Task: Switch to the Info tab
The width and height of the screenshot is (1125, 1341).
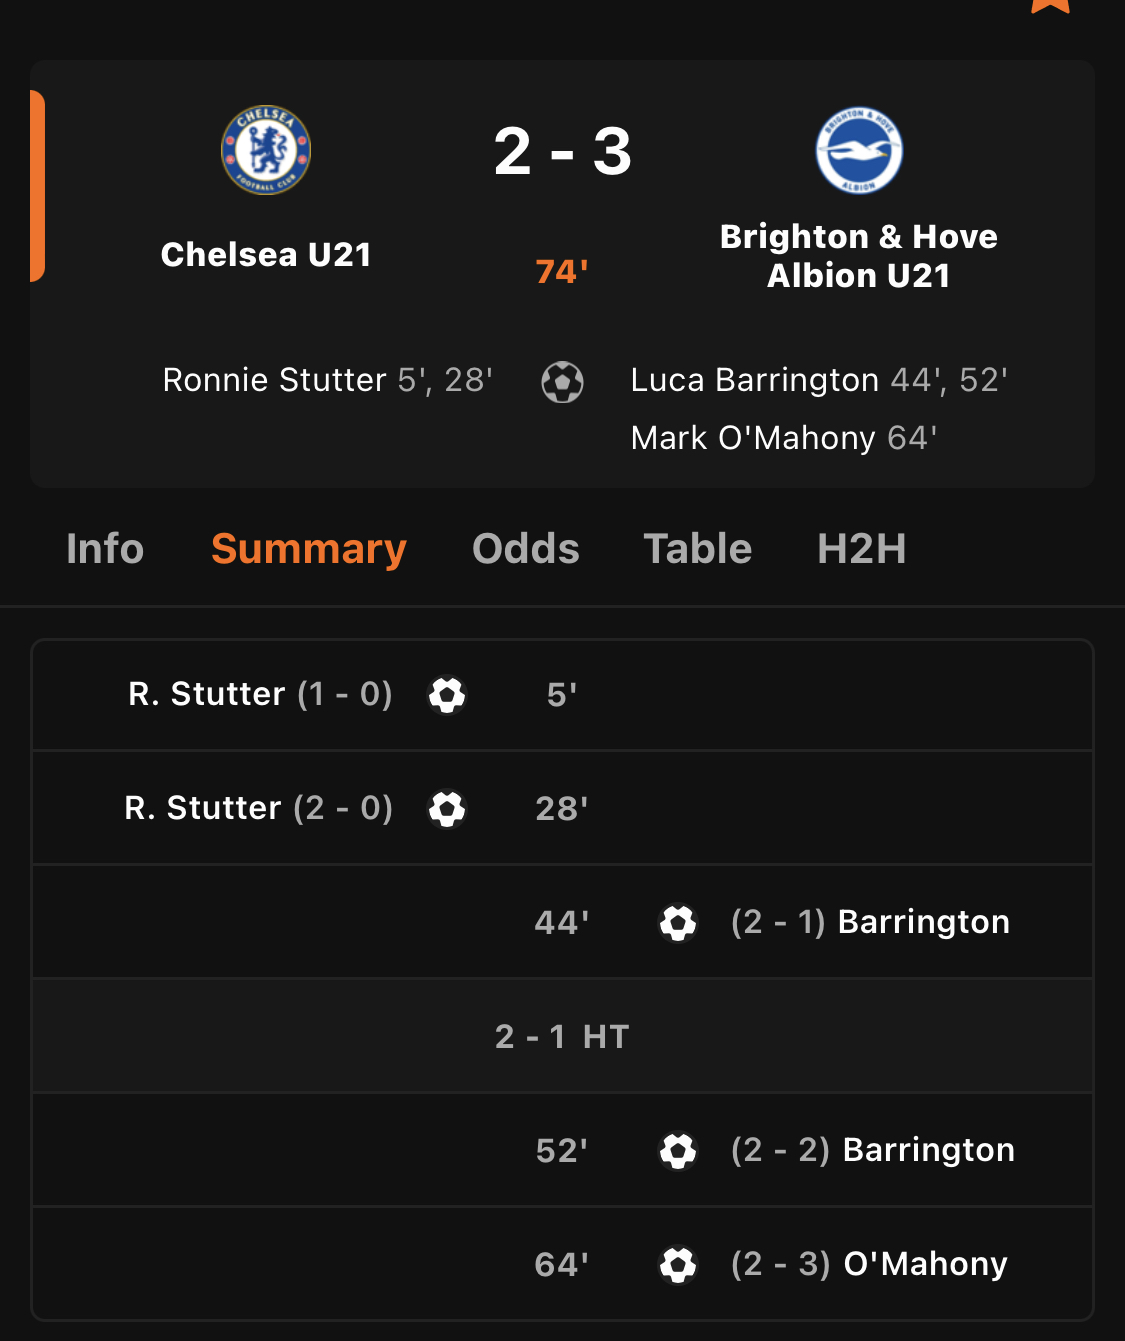Action: 105,549
